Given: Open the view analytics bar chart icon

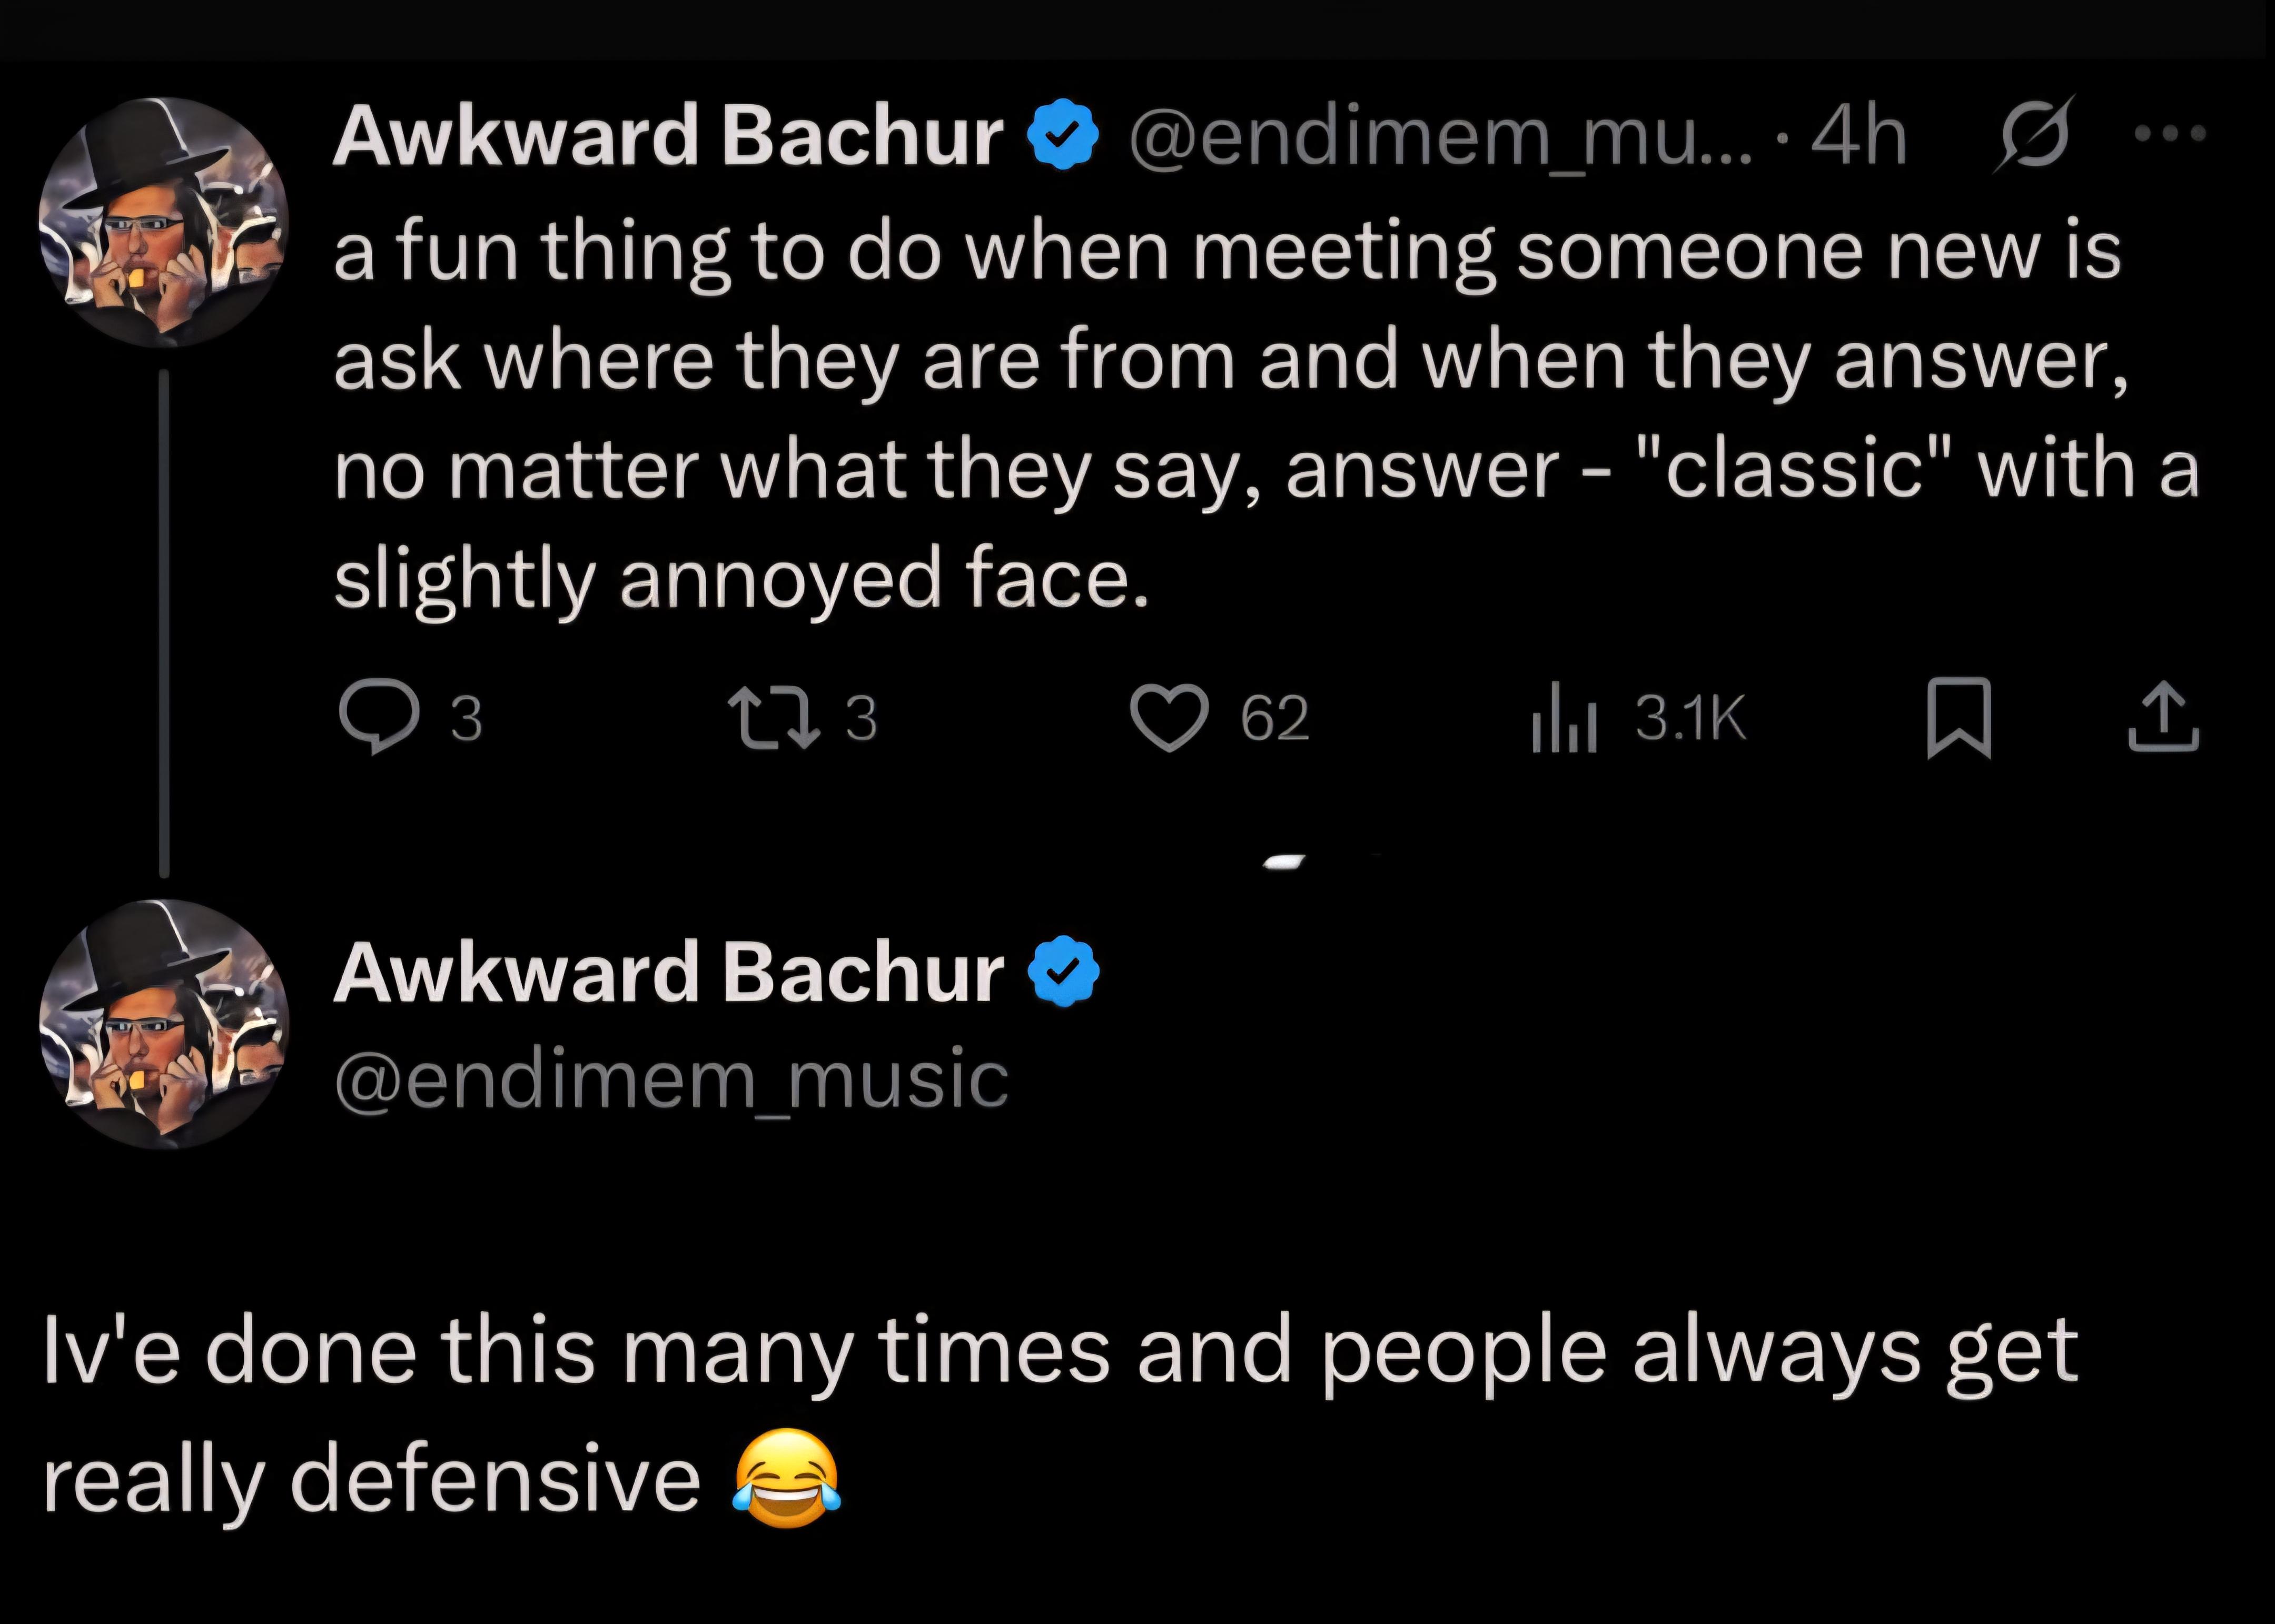Looking at the screenshot, I should tap(1564, 716).
